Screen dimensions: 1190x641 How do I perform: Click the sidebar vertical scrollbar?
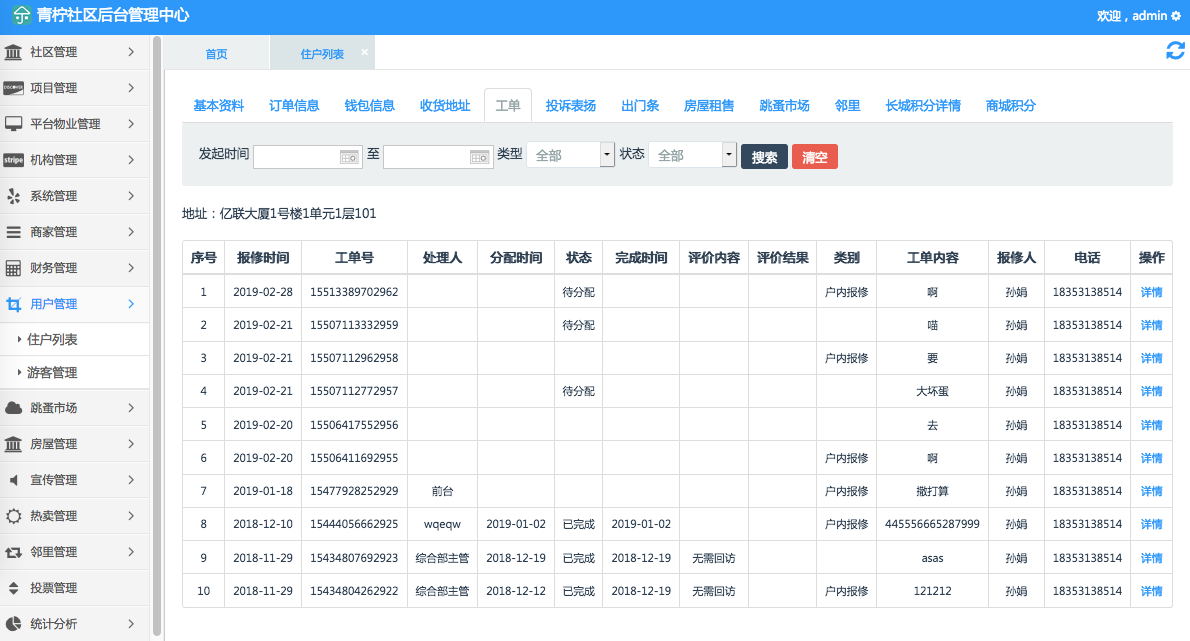pyautogui.click(x=157, y=334)
